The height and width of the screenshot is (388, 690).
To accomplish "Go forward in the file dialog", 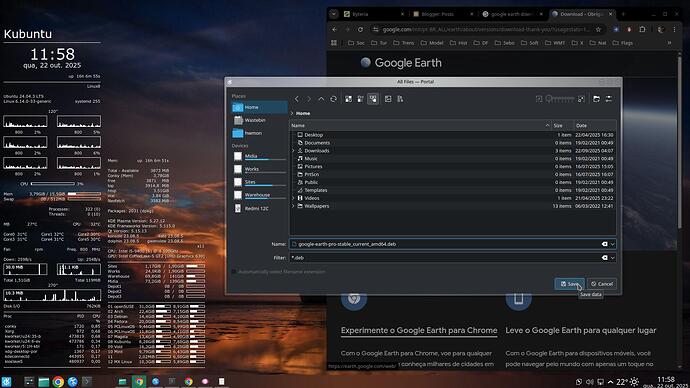I will click(309, 99).
